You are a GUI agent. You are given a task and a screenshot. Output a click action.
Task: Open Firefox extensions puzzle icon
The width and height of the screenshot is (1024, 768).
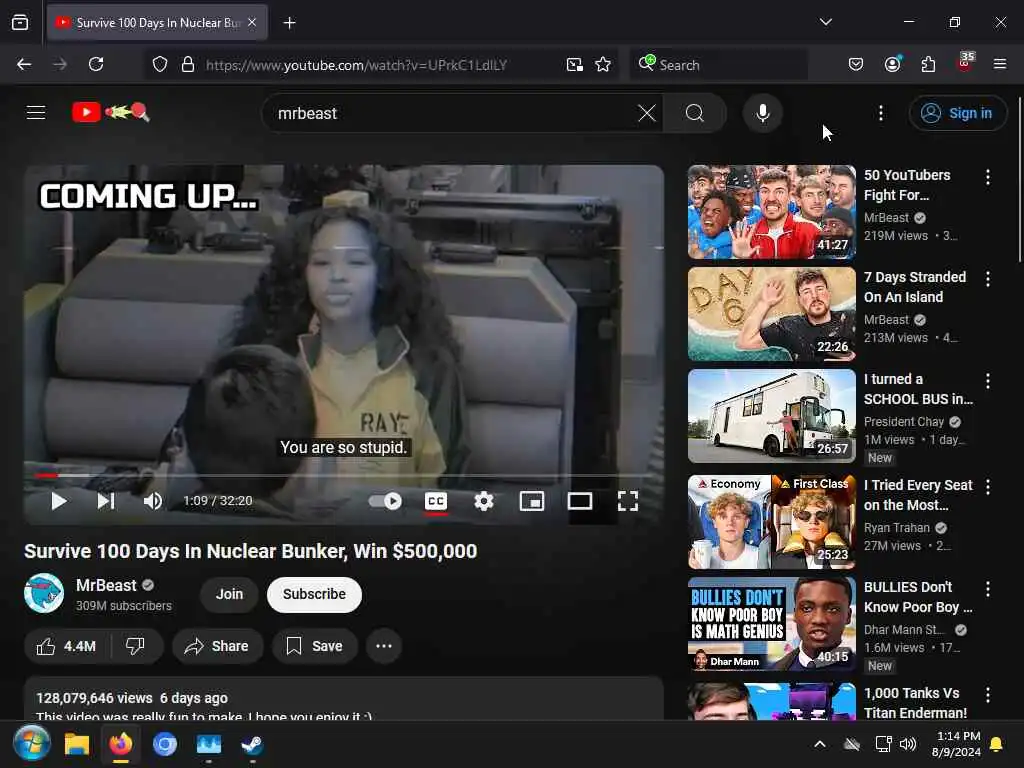coord(928,64)
